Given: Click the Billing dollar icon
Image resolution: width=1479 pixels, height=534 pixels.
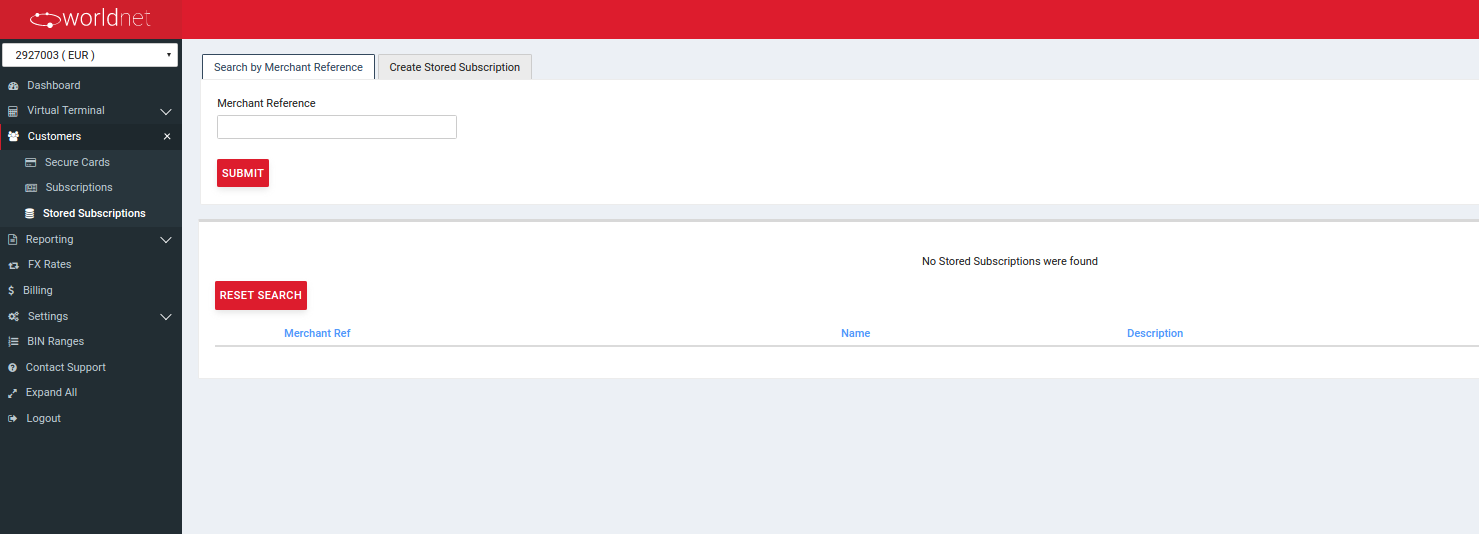Looking at the screenshot, I should tap(11, 291).
